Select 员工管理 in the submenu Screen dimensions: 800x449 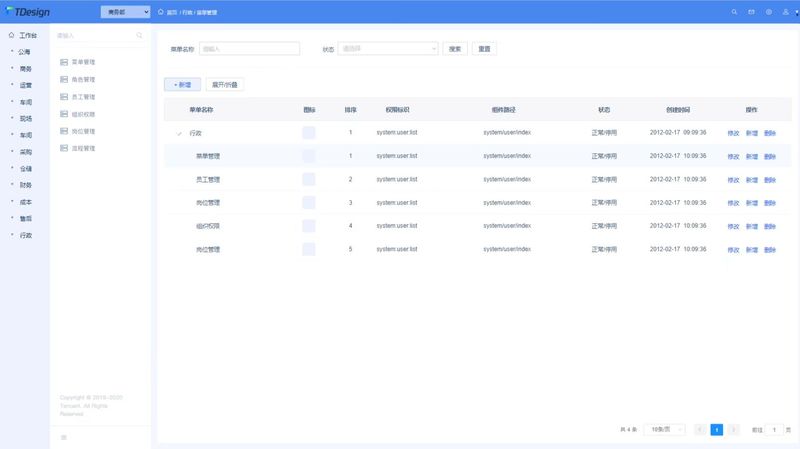[83, 96]
